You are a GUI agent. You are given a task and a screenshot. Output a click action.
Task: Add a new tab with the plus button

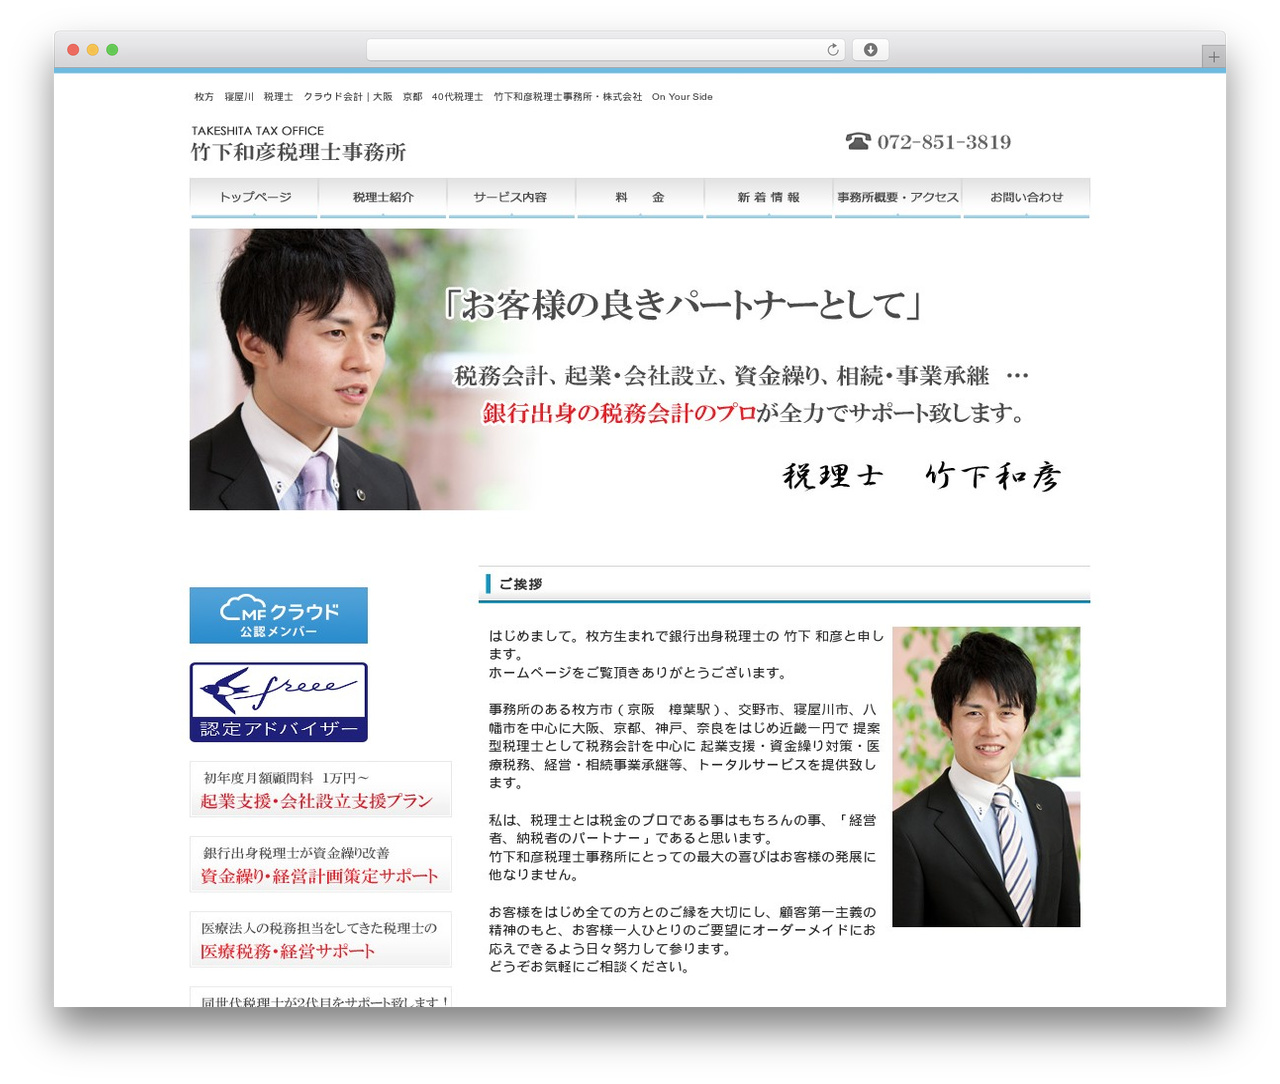[1213, 57]
